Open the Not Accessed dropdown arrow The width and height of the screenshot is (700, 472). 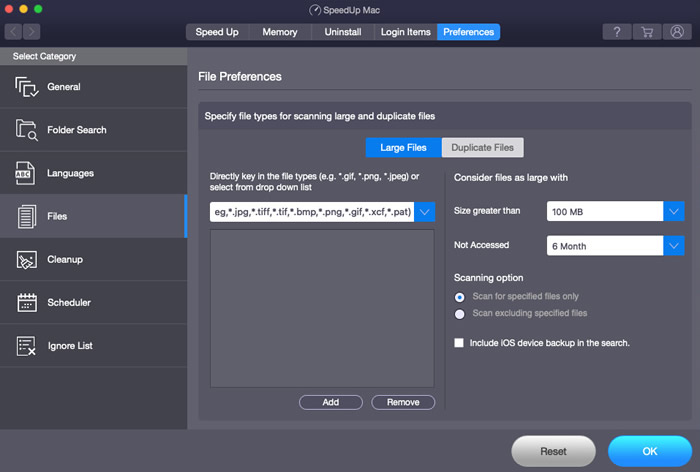(674, 246)
